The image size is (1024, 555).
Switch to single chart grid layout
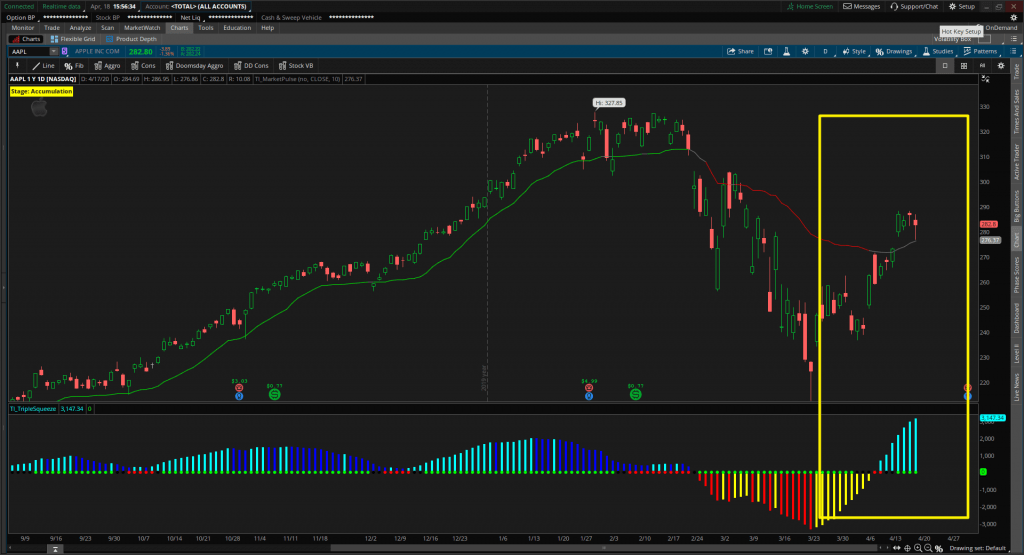pos(945,65)
